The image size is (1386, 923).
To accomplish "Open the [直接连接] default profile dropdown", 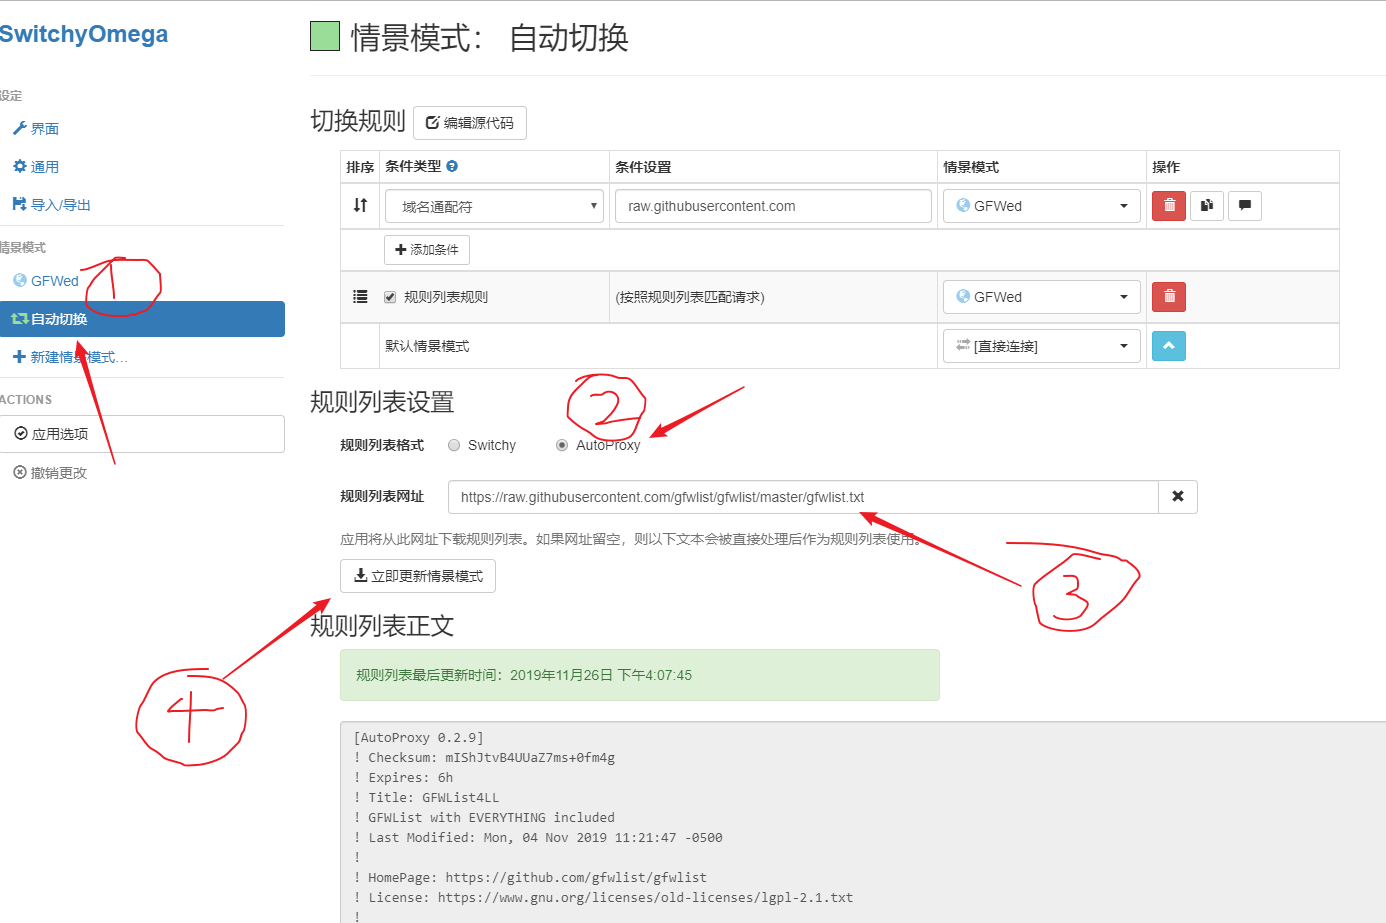I will click(x=1042, y=346).
